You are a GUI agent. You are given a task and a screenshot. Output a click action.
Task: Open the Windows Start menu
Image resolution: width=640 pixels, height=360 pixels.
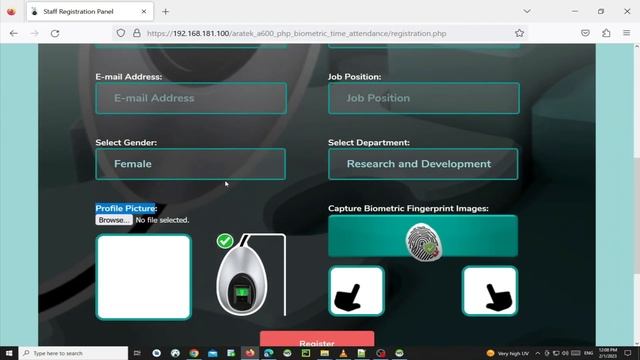[x=9, y=353]
